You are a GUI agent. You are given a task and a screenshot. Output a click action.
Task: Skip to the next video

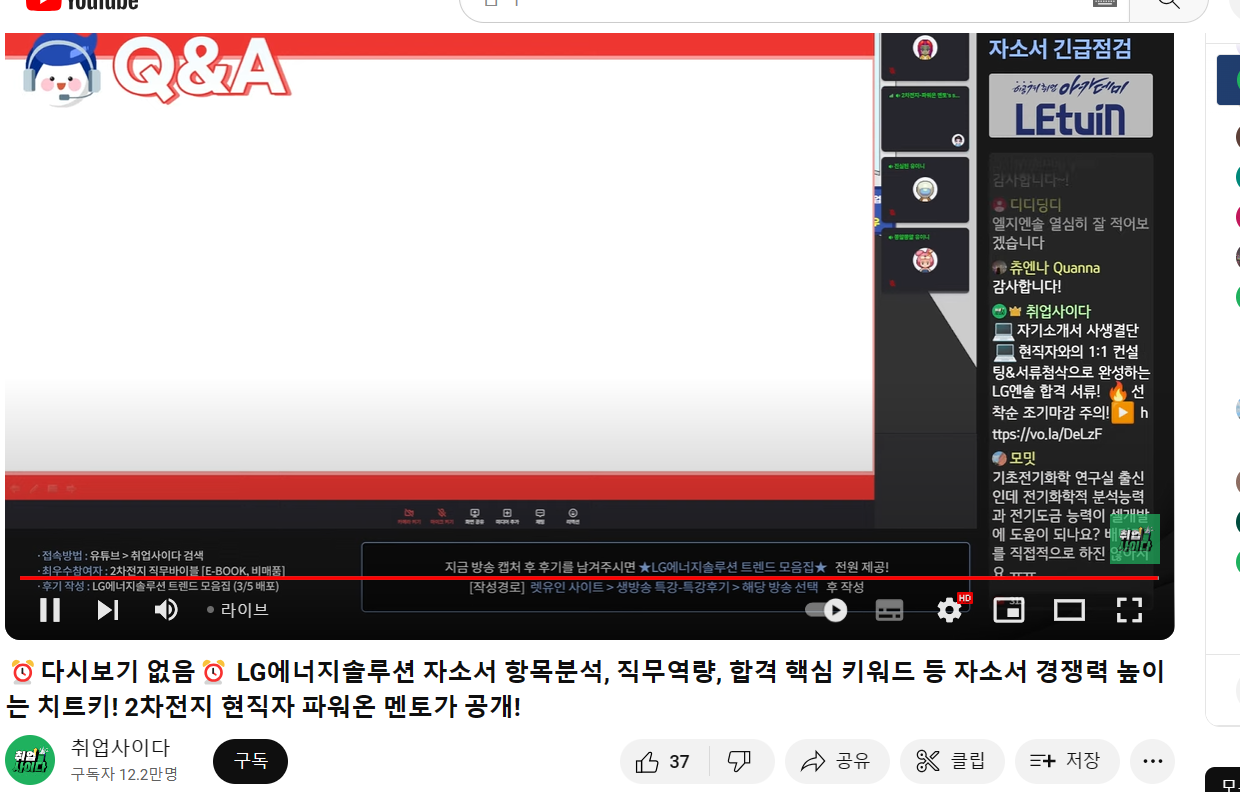pos(108,610)
